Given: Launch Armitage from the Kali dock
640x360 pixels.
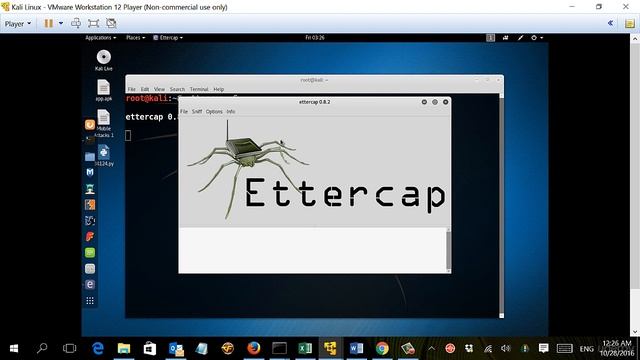Looking at the screenshot, I should pos(90,189).
